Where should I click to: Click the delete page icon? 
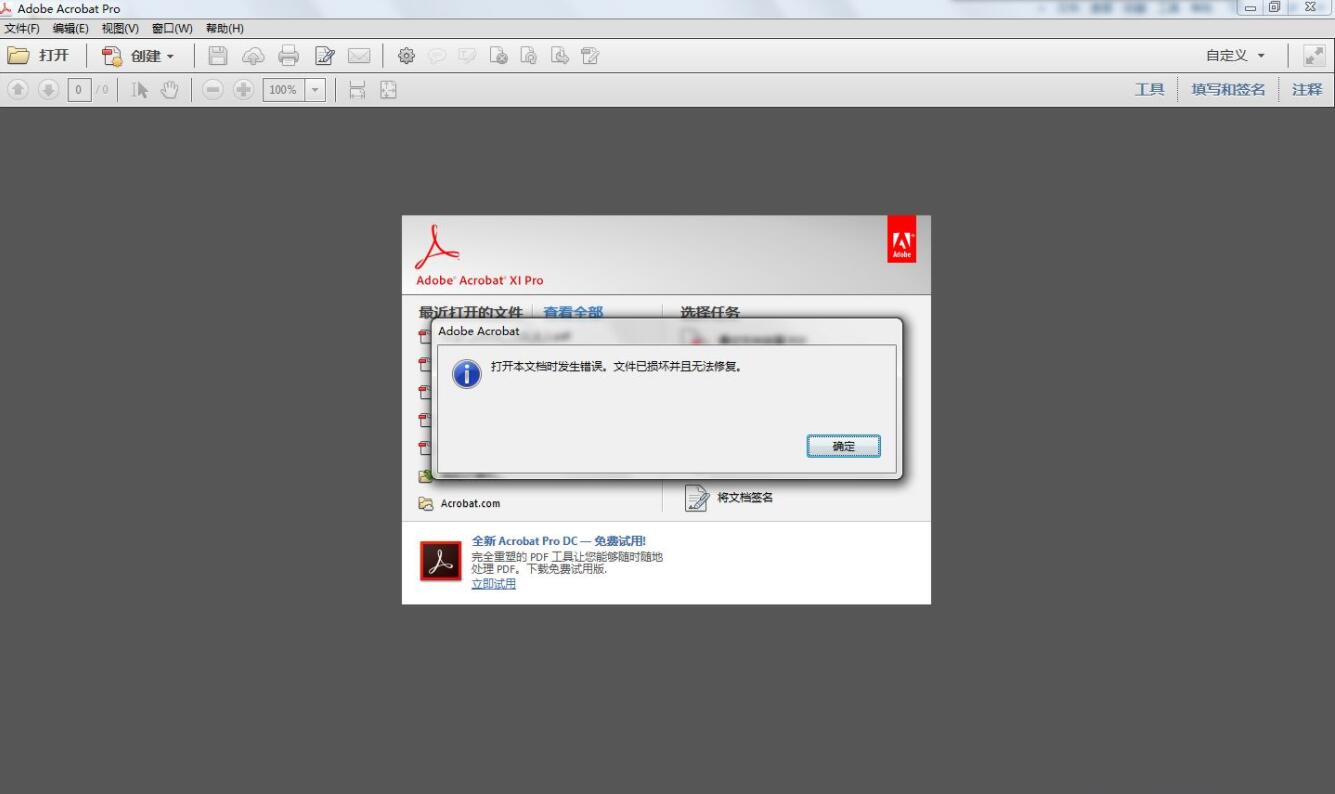pos(498,56)
